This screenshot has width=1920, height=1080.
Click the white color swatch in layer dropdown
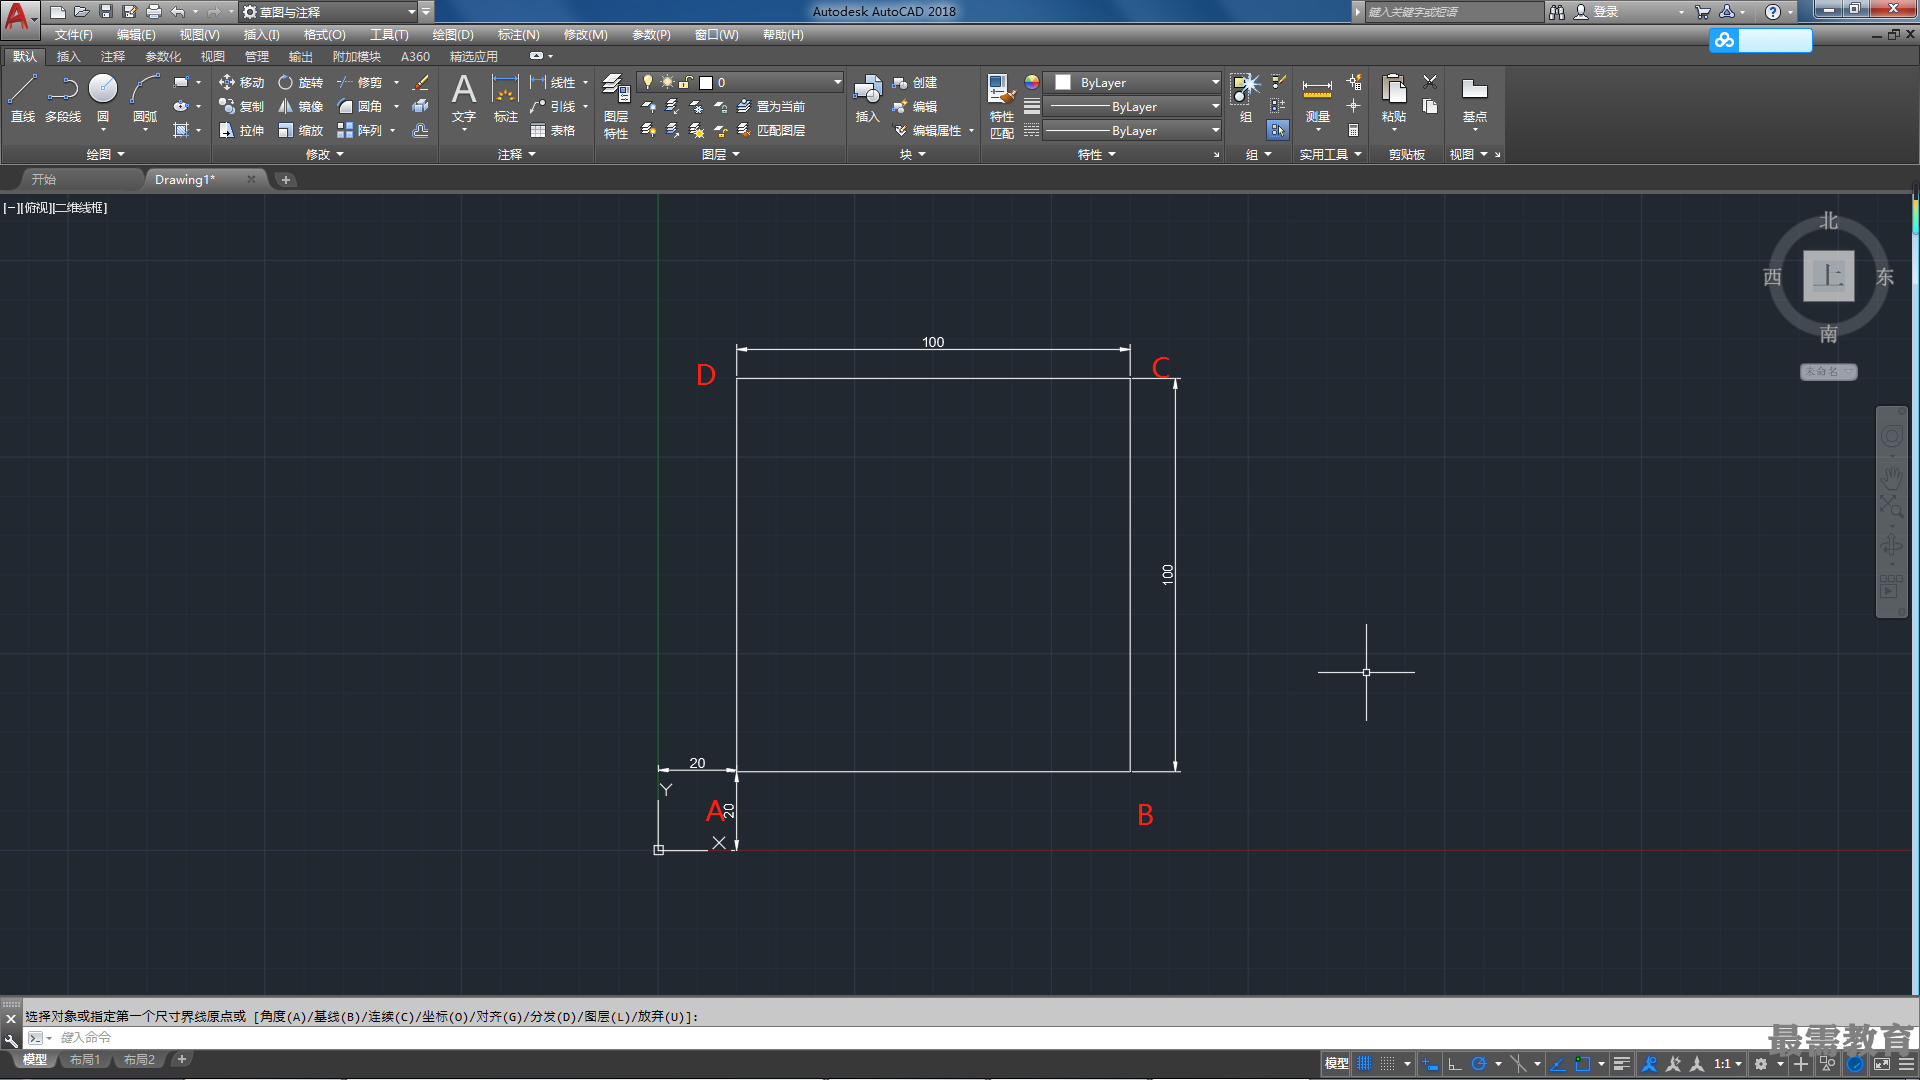click(706, 82)
